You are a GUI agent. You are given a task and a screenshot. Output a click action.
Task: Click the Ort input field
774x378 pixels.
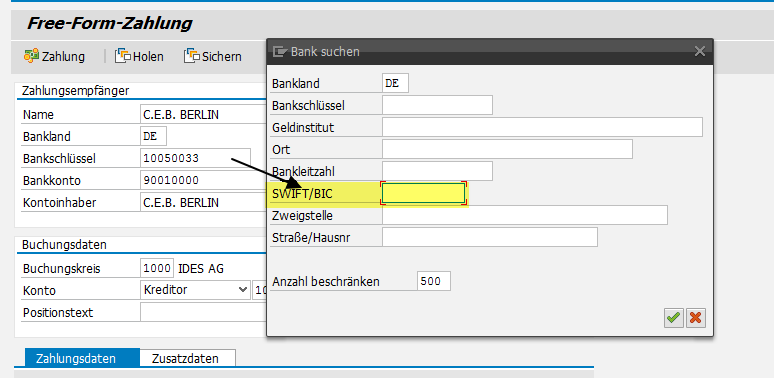point(507,149)
